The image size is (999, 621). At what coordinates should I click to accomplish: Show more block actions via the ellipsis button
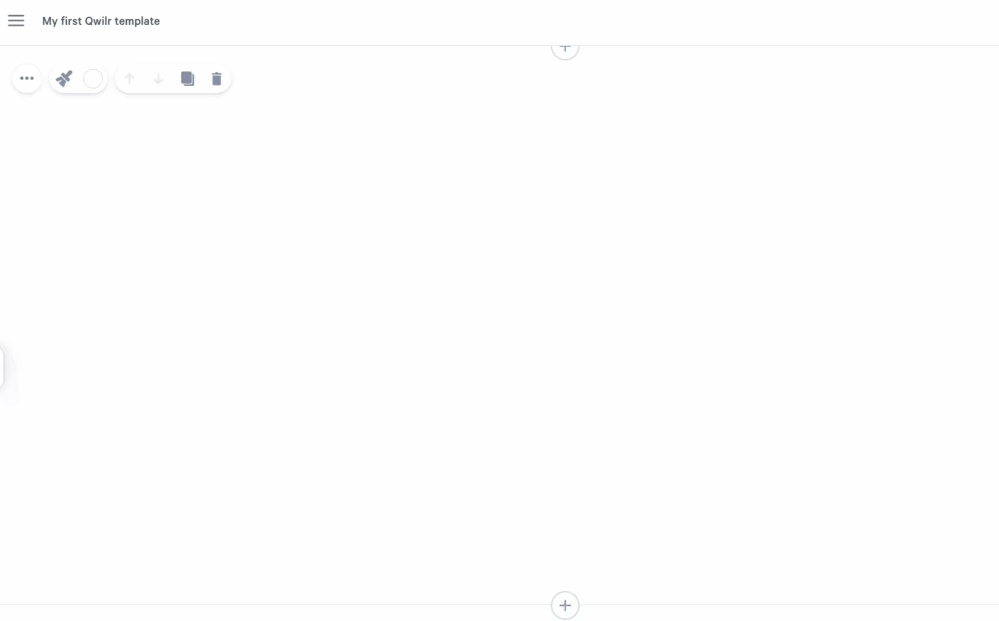27,78
